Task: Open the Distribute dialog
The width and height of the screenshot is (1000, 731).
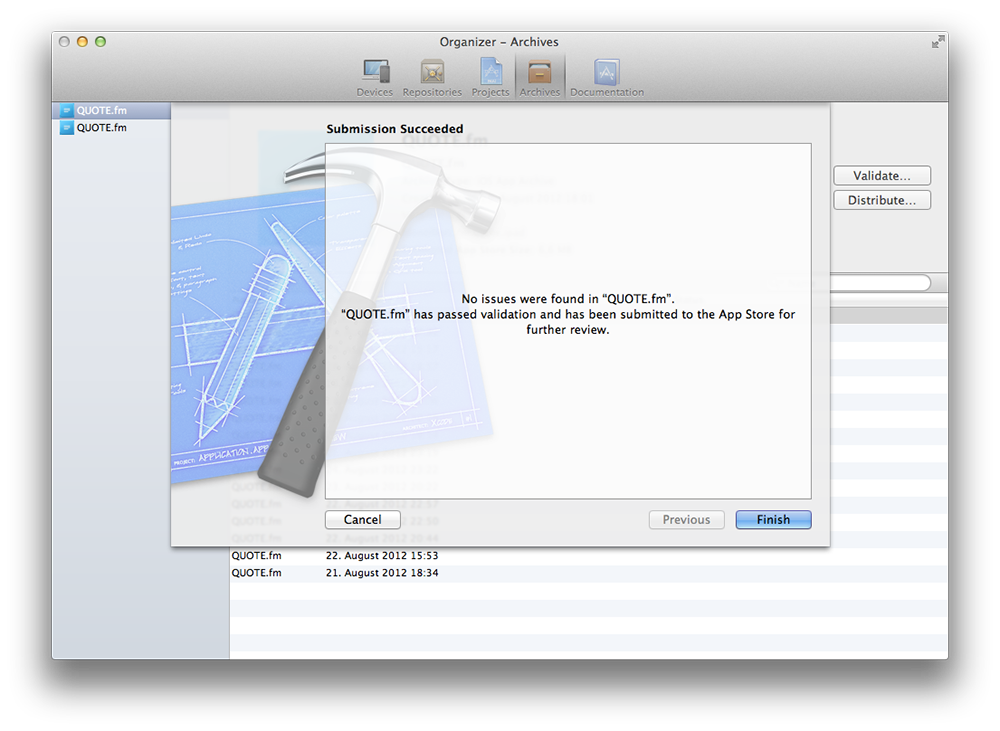Action: [882, 199]
